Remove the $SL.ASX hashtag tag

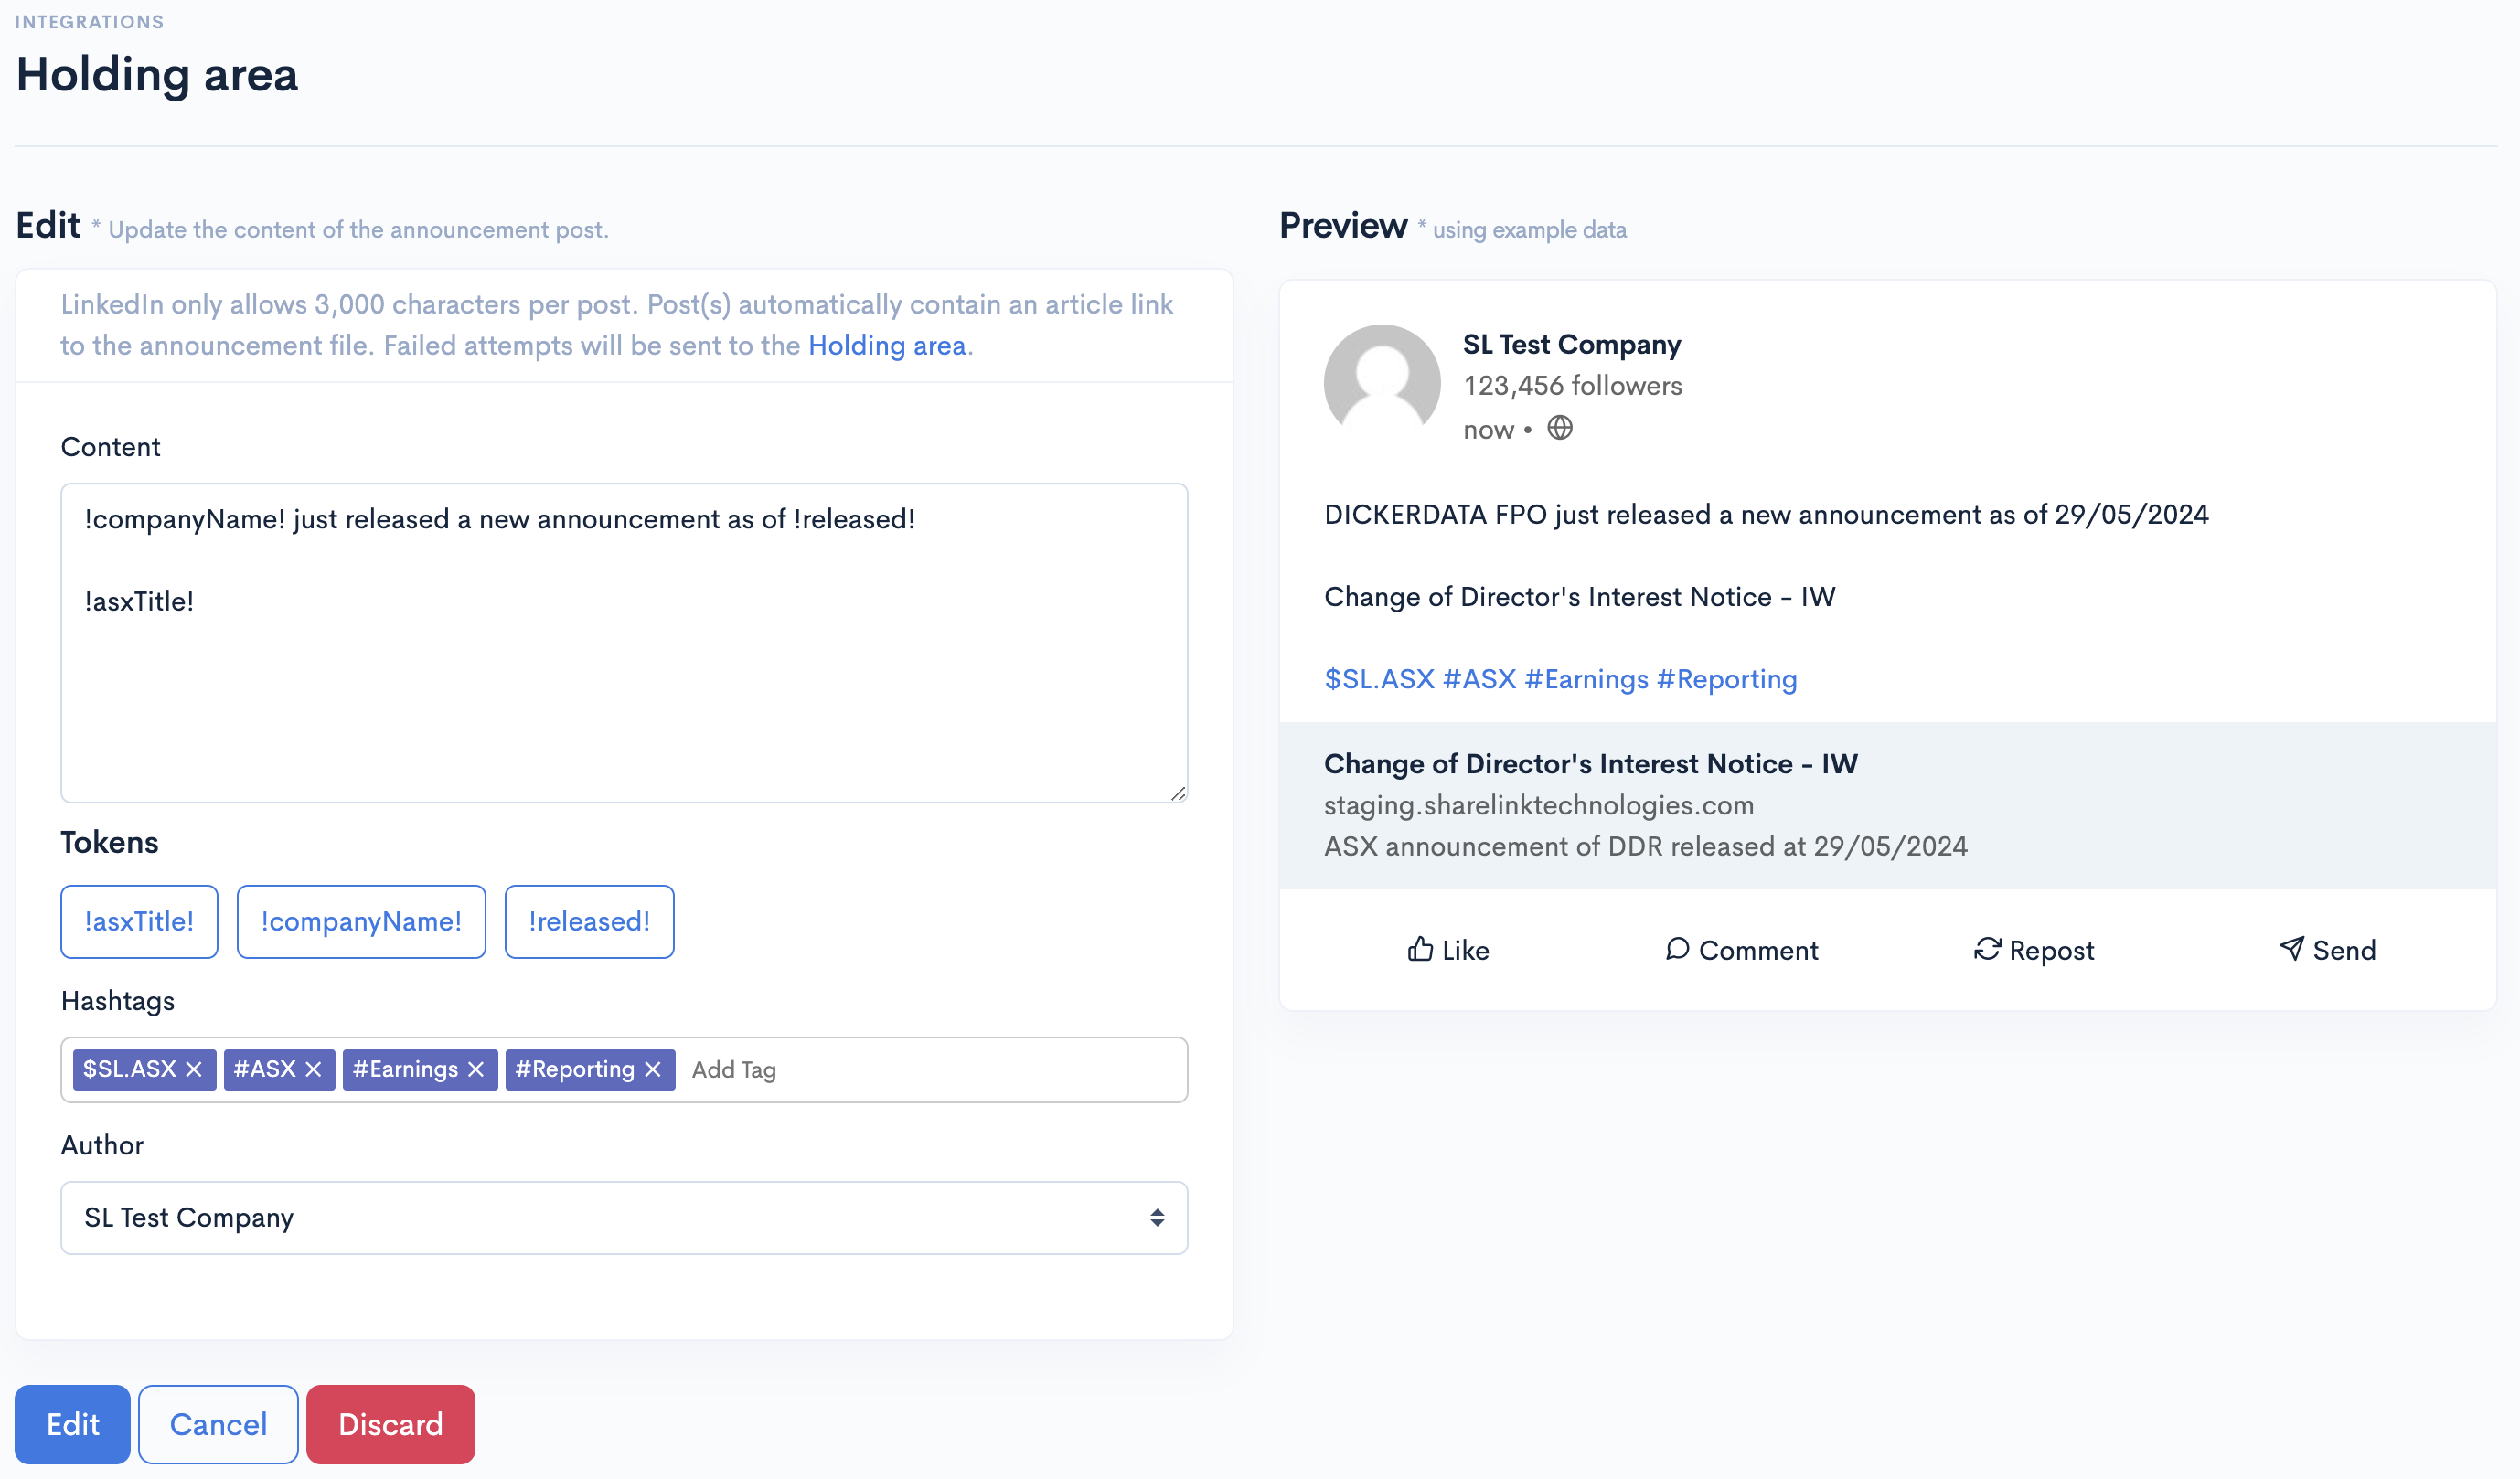(194, 1069)
